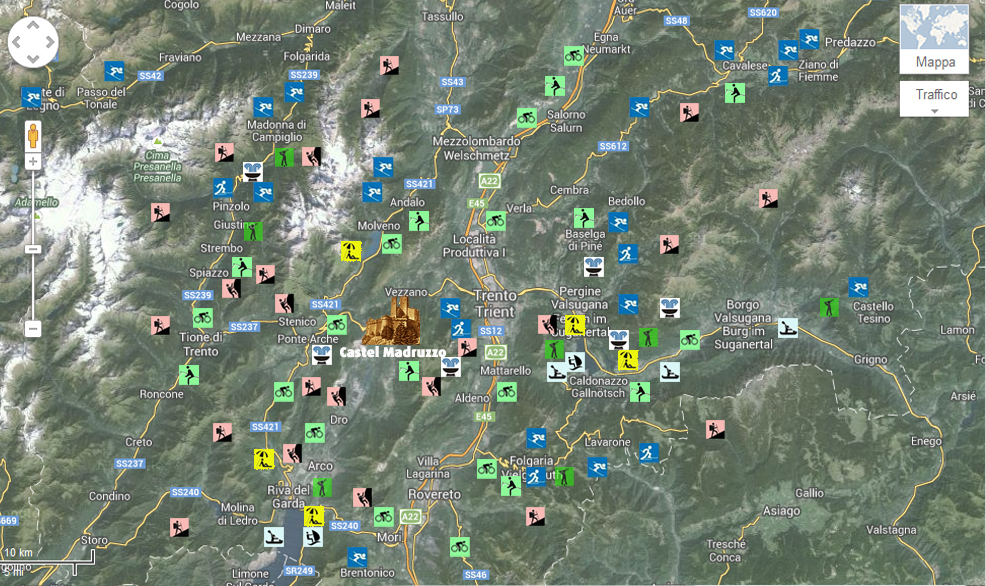
Task: Select the skiing marker near Brentonico
Action: coord(357,557)
